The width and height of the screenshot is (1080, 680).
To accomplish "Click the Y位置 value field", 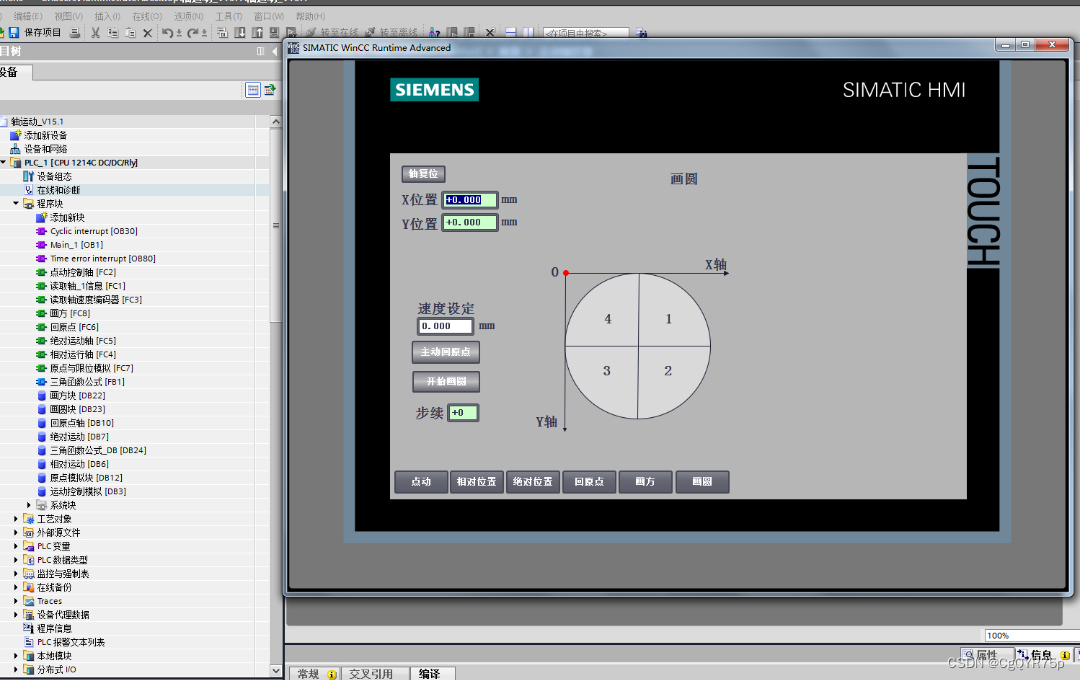I will (x=470, y=223).
